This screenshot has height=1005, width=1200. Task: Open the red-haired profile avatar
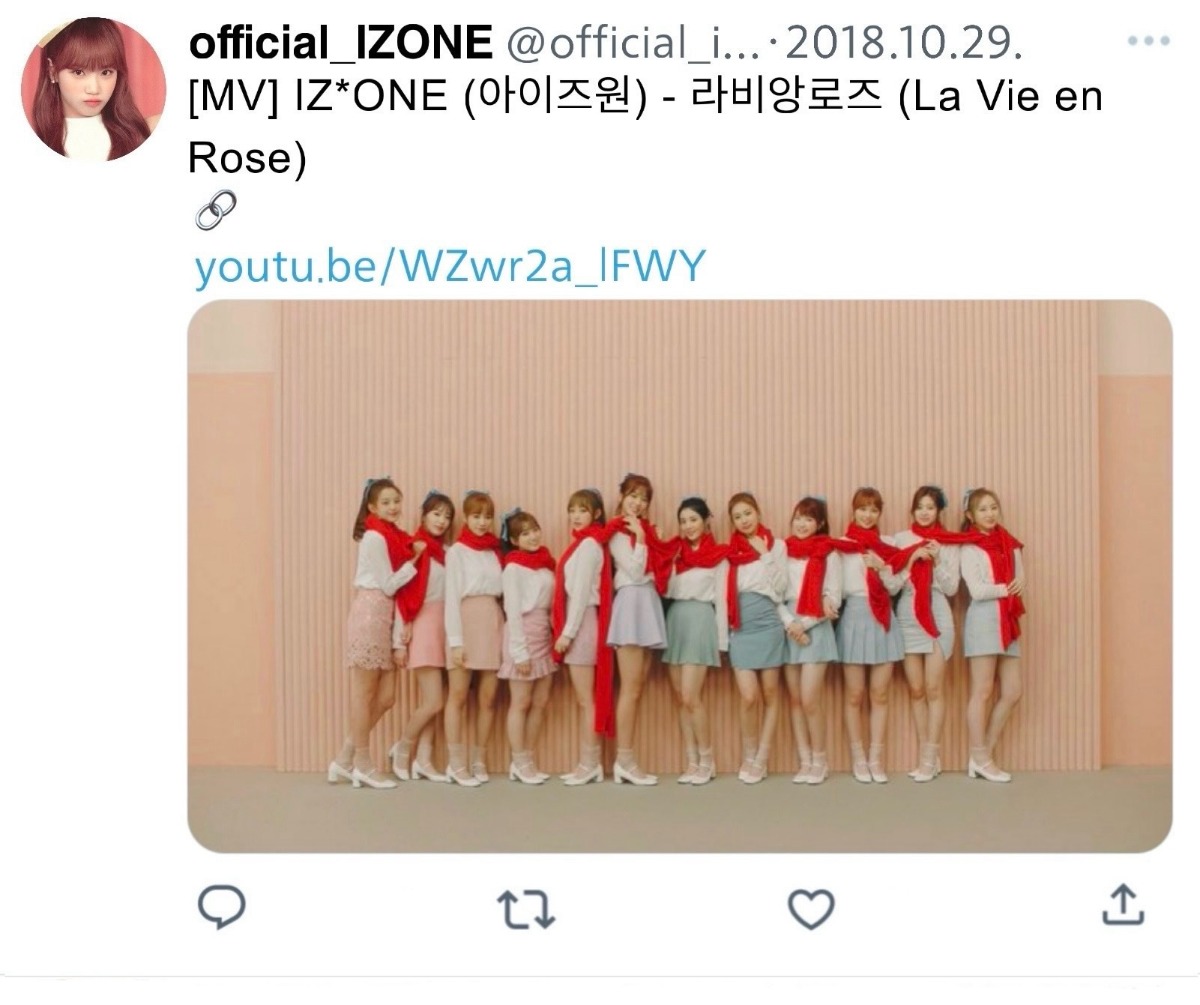(x=94, y=89)
